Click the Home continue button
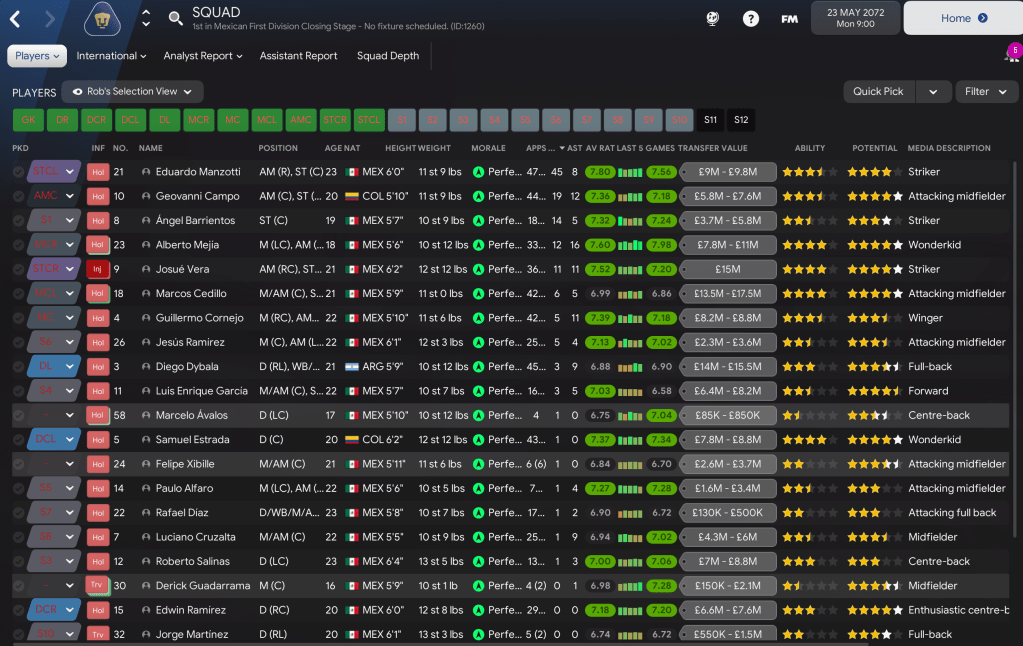 pyautogui.click(x=962, y=18)
